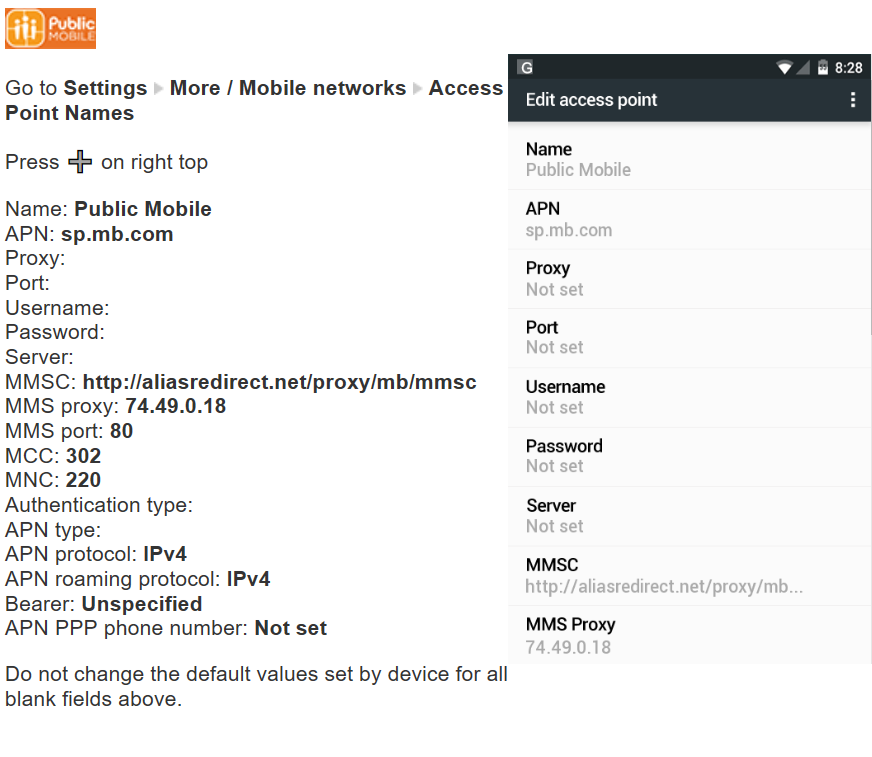Tap the Password setting row
Image resolution: width=872 pixels, height=757 pixels.
pyautogui.click(x=689, y=456)
